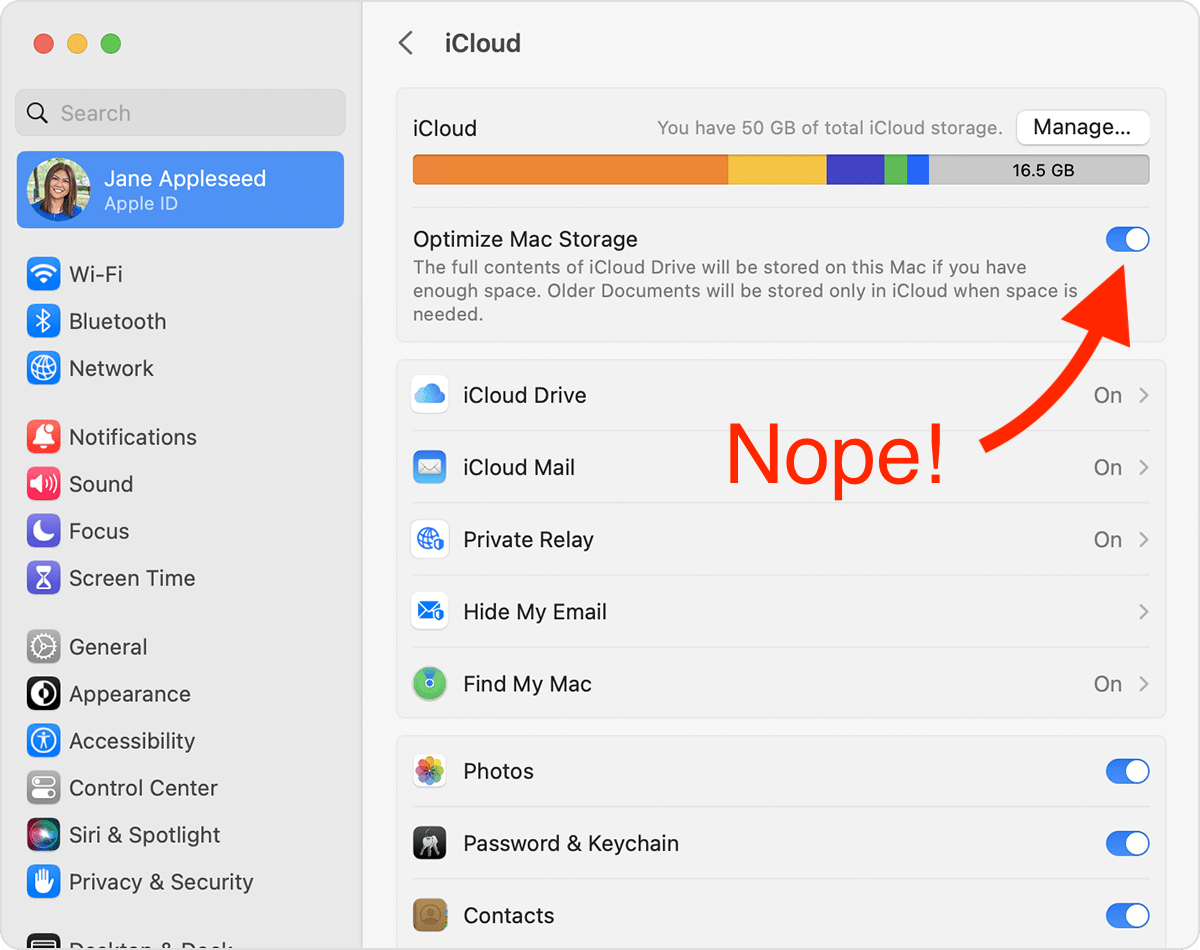Click the Manage... button
1200x950 pixels.
tap(1082, 128)
